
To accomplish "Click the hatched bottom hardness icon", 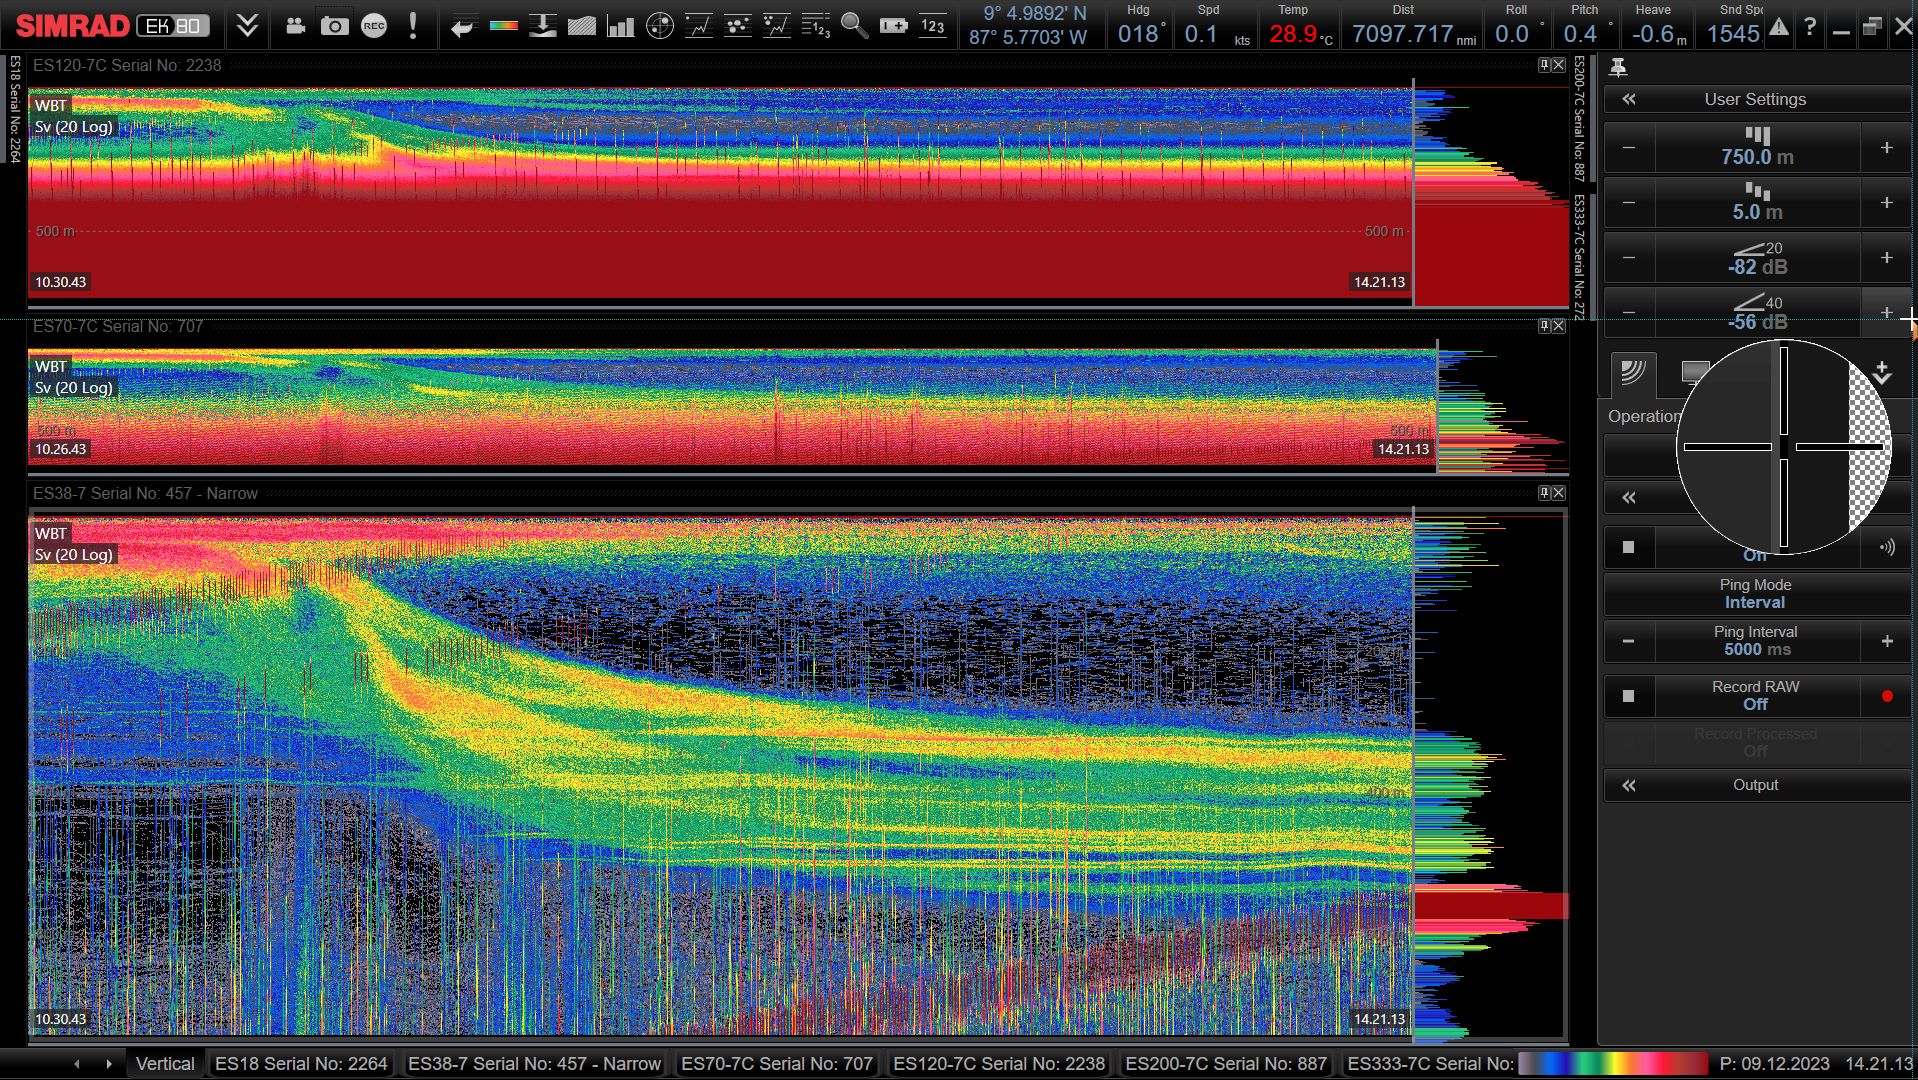I will click(x=582, y=26).
